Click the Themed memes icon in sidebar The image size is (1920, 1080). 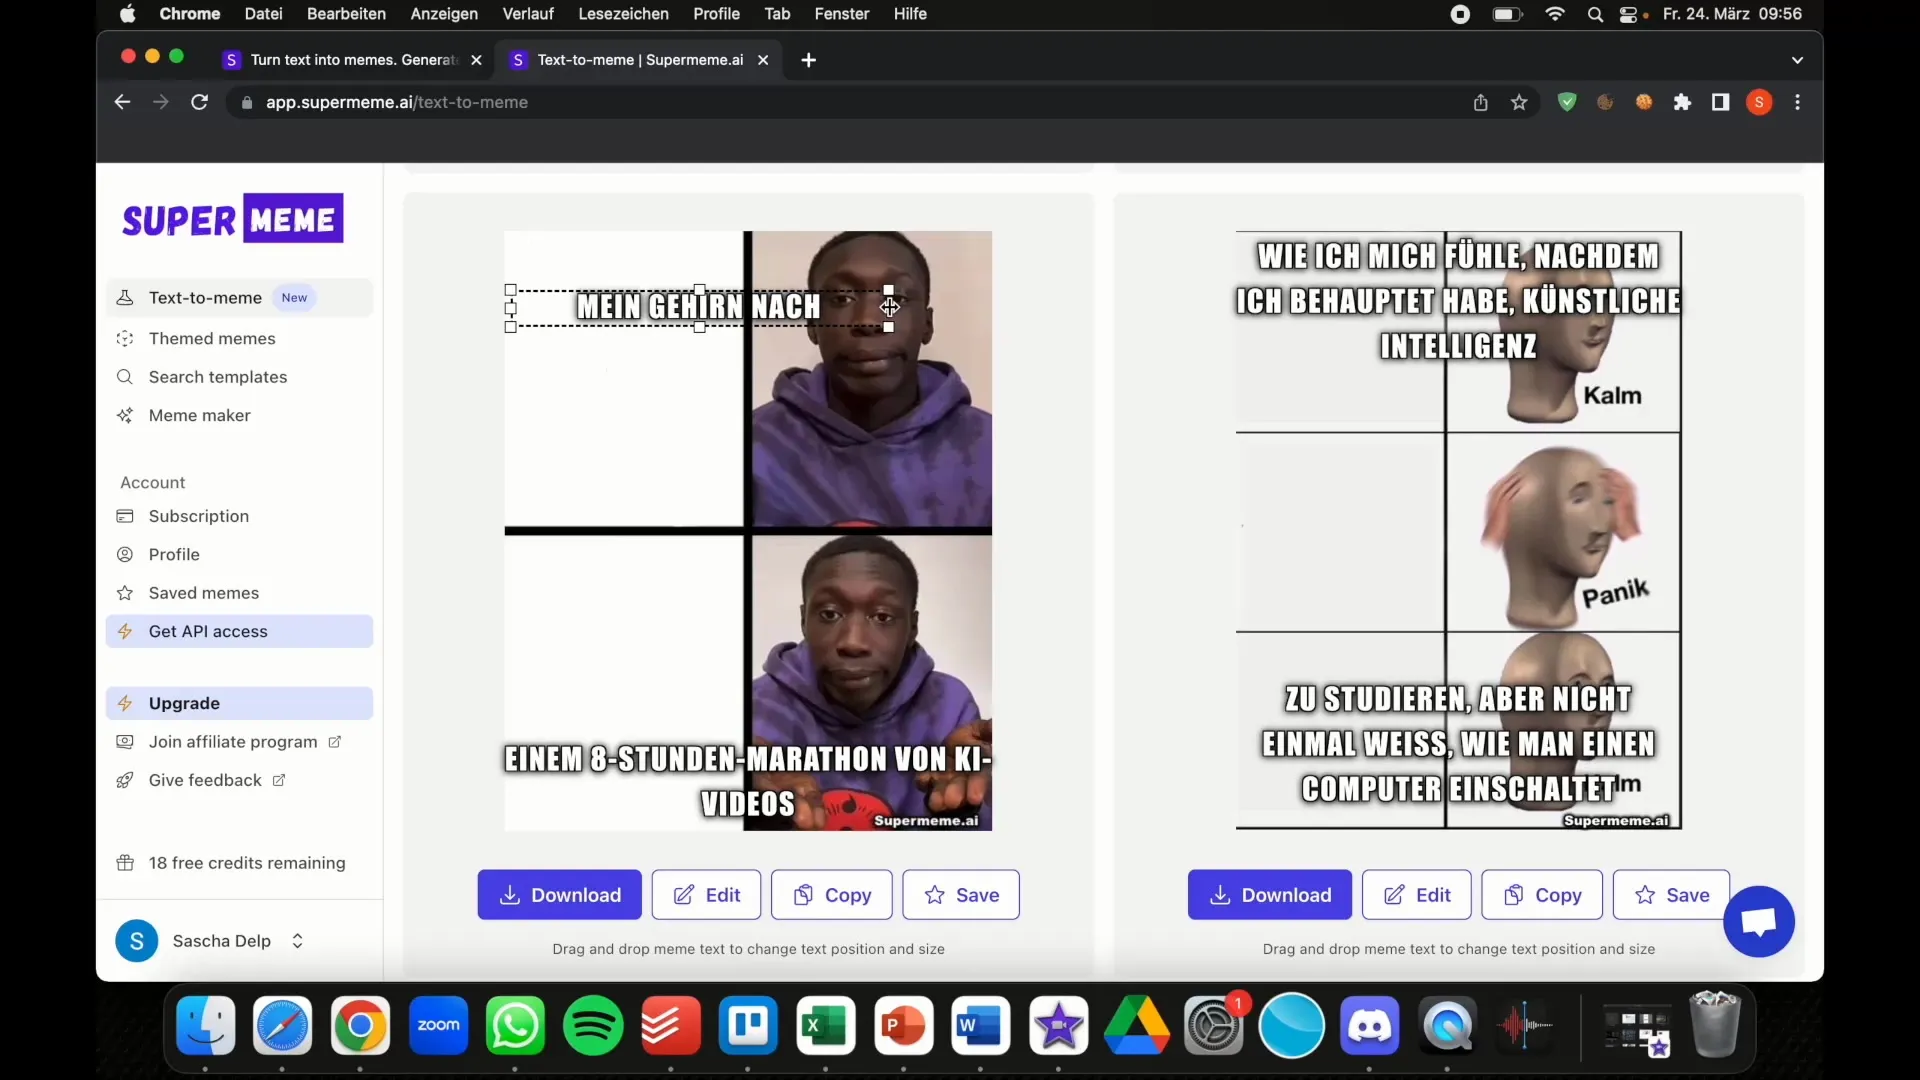129,339
